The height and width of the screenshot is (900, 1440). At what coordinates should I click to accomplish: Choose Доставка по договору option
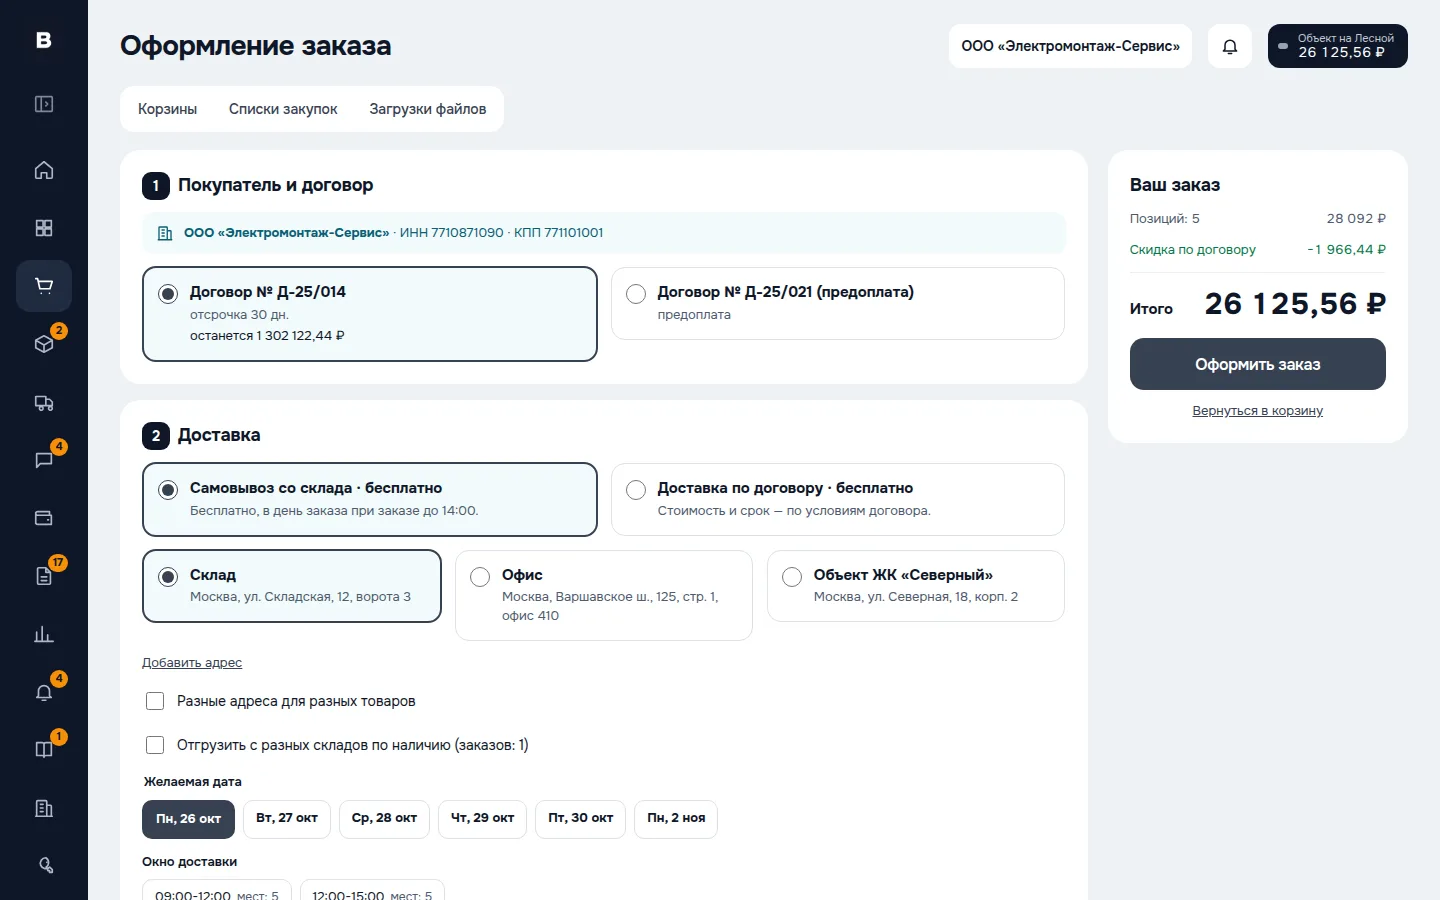point(838,499)
